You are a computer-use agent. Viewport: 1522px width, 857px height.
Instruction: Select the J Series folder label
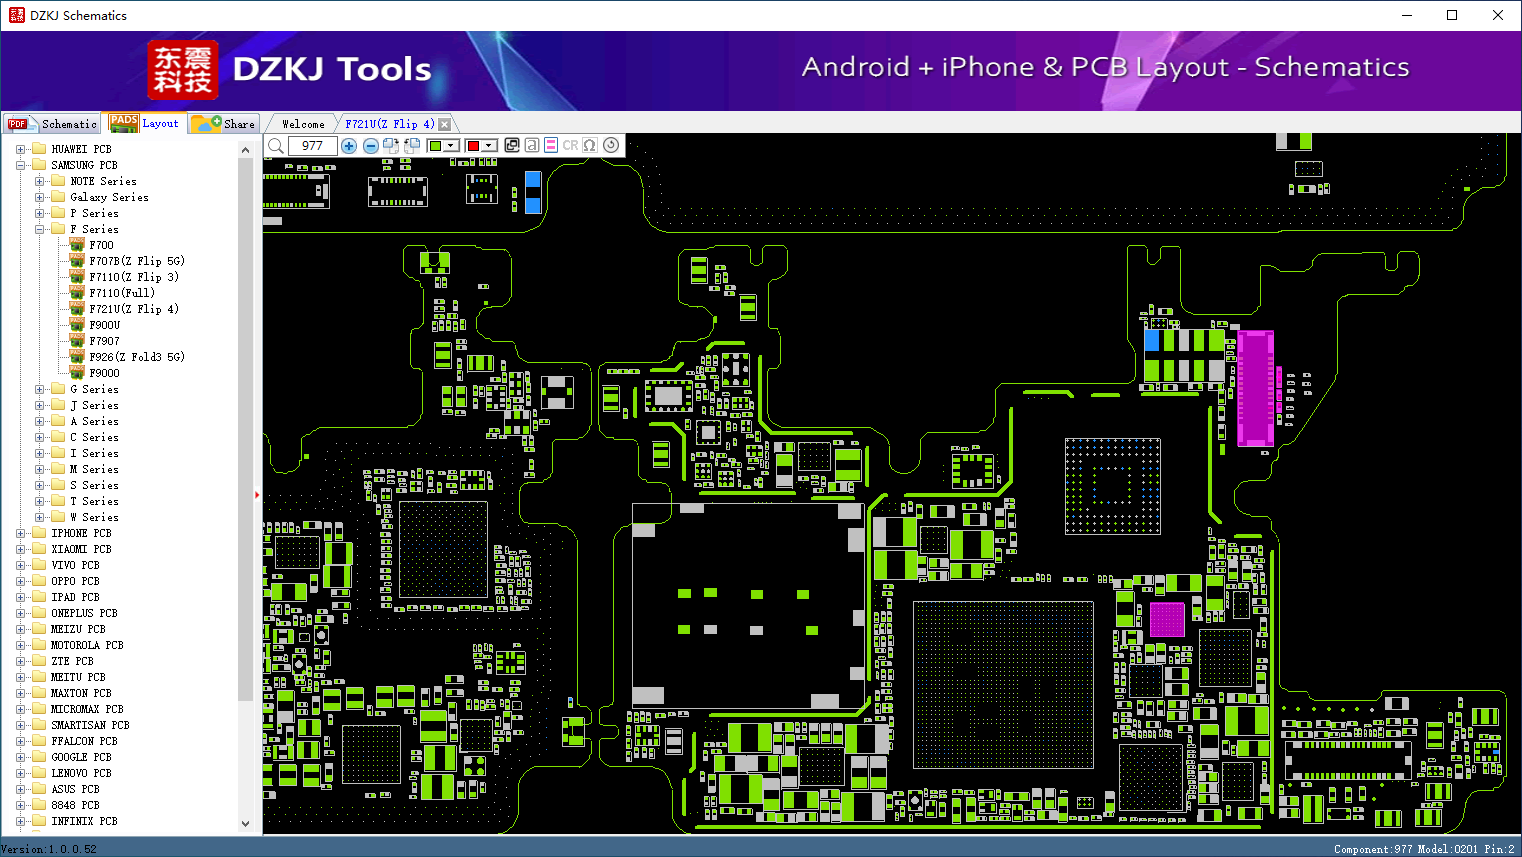pos(94,405)
